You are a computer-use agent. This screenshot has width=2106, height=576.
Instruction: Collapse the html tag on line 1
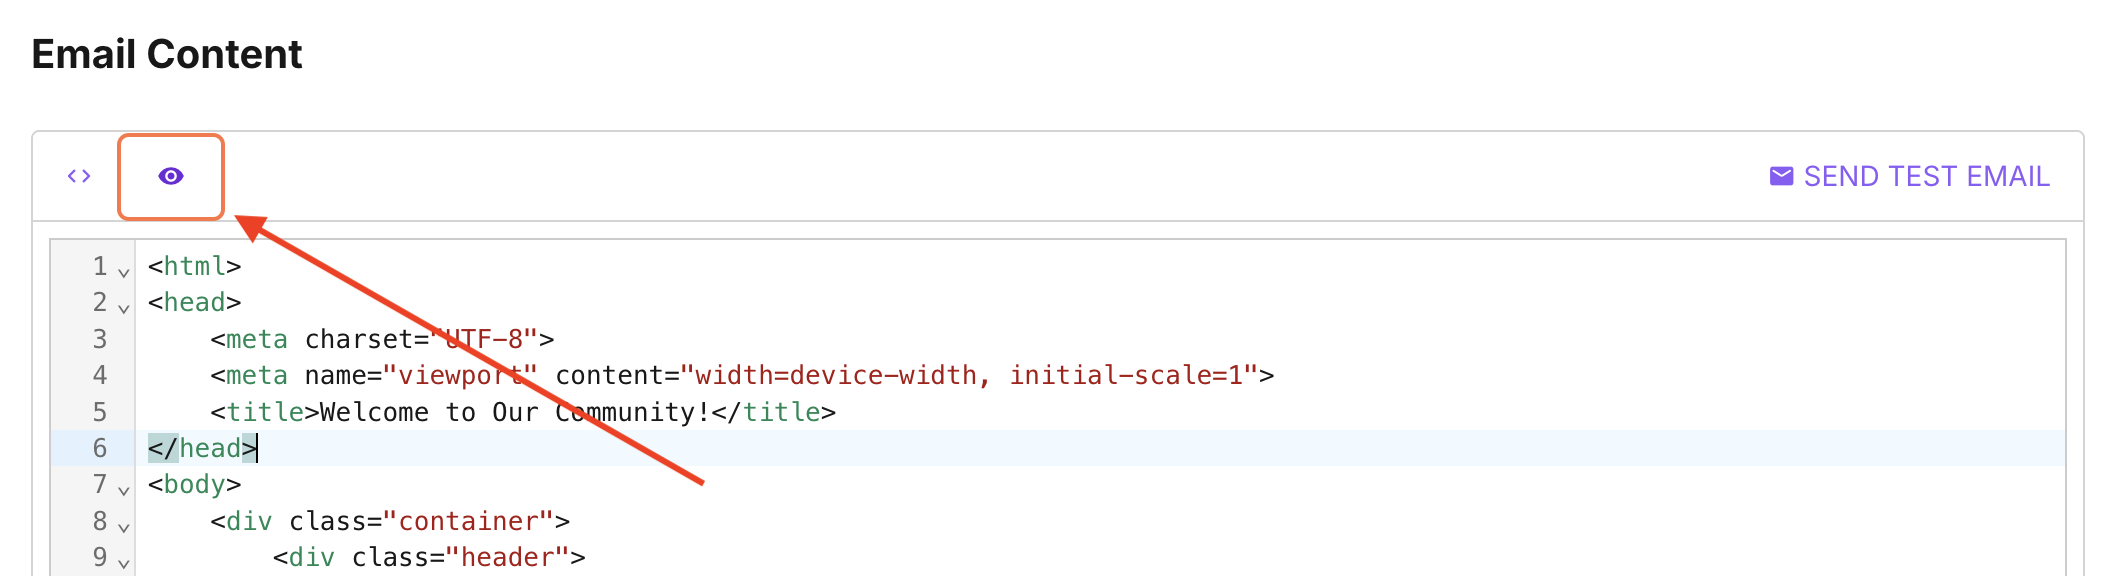(x=124, y=271)
